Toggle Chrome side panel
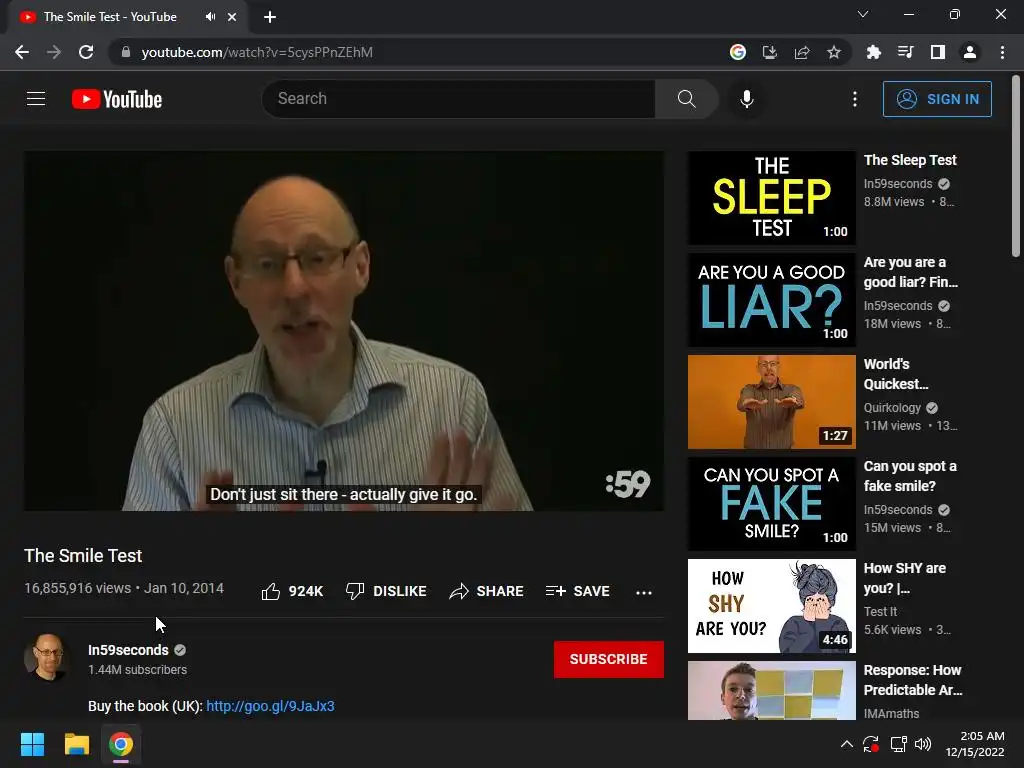1024x768 pixels. click(938, 52)
